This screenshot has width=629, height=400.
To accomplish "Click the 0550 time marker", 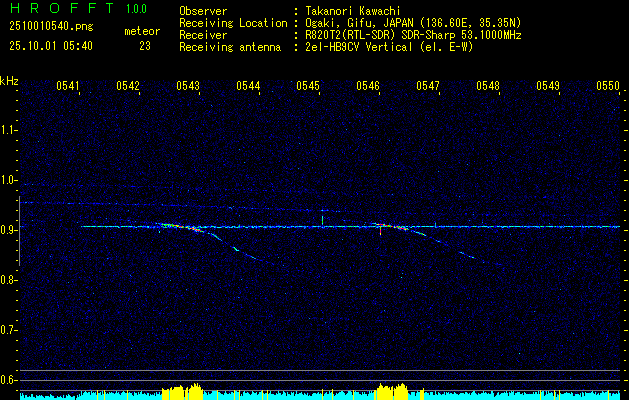I will pos(608,86).
